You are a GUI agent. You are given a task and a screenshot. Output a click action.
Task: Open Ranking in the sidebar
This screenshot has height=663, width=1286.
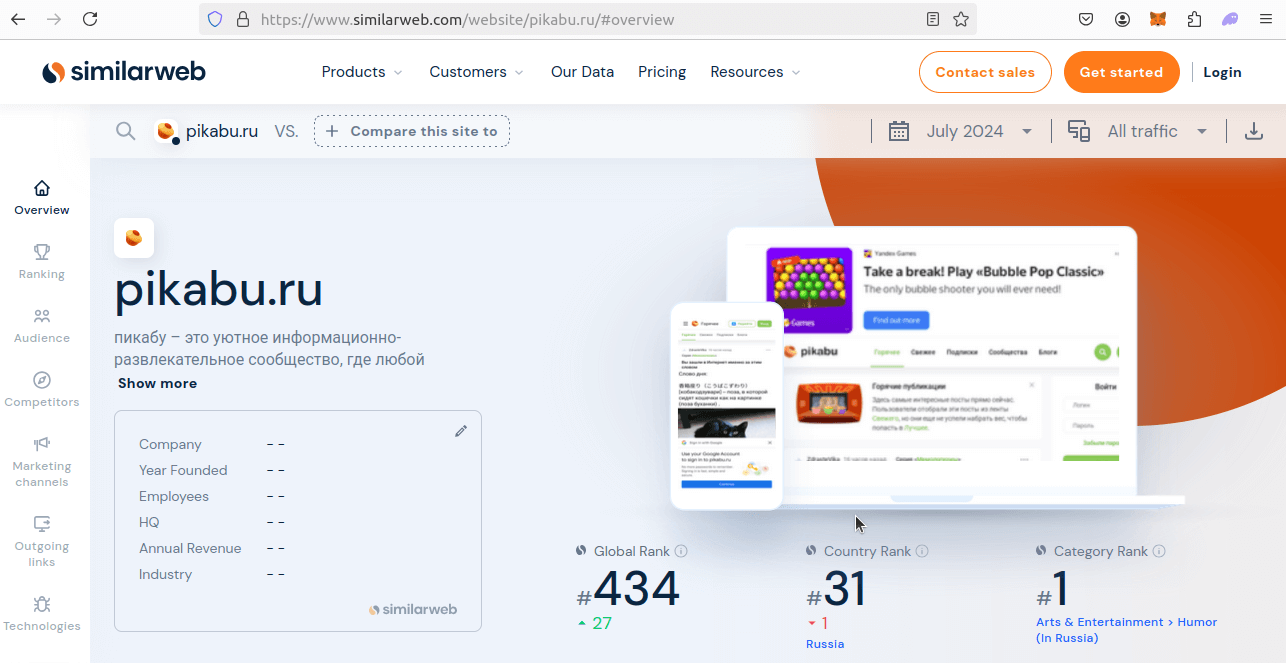42,262
